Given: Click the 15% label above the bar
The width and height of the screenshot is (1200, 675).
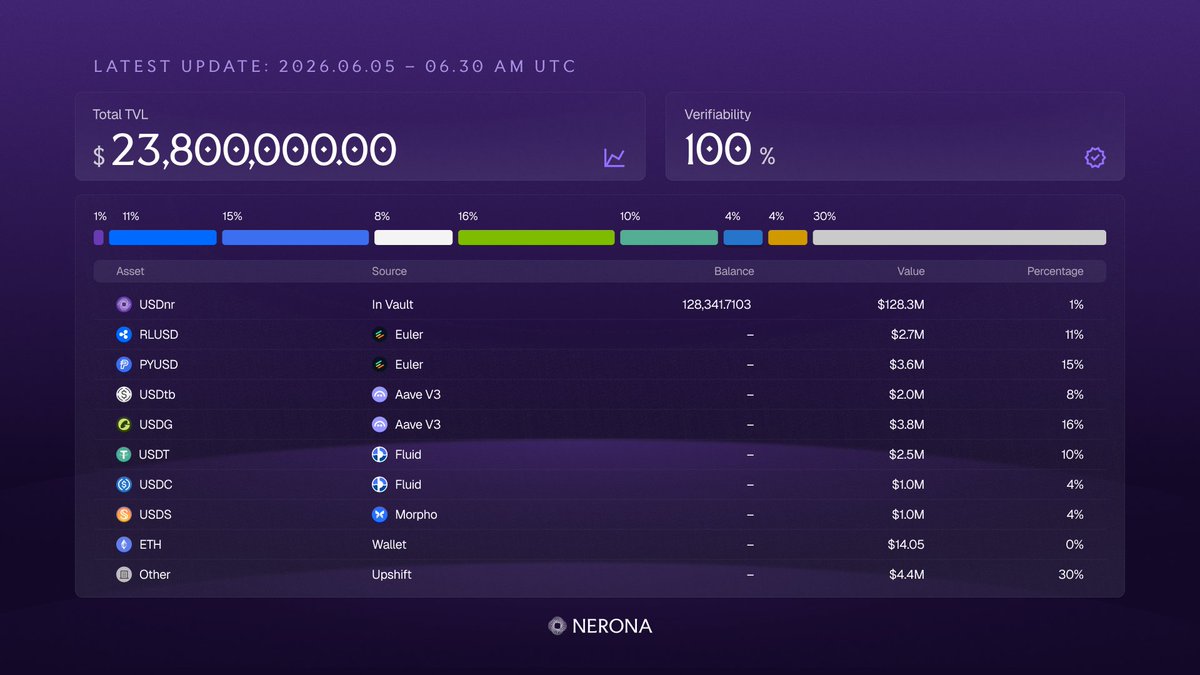Looking at the screenshot, I should point(232,216).
